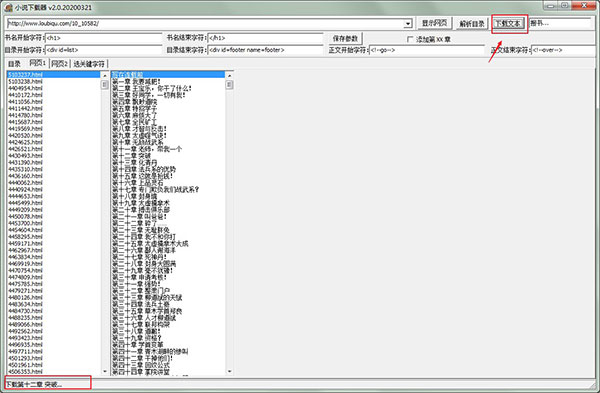Click the up arrow of file list scrollbar

point(104,75)
